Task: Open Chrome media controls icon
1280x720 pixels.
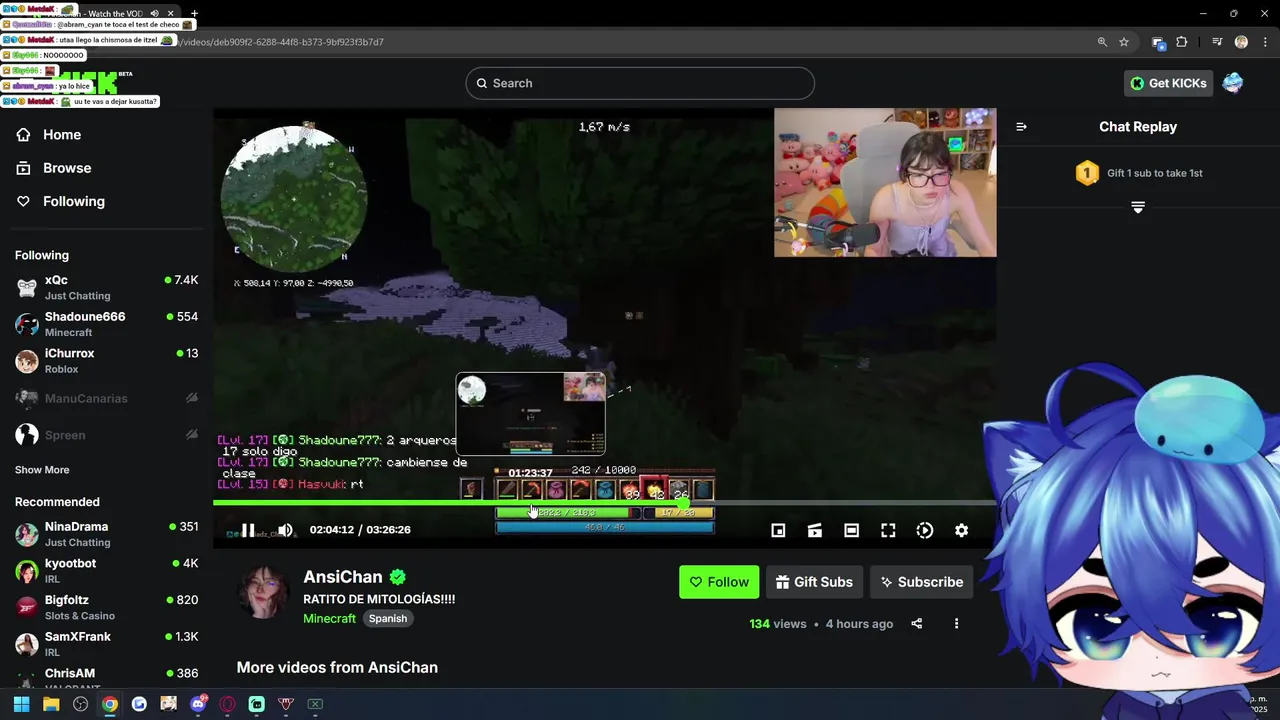Action: pyautogui.click(x=1217, y=42)
